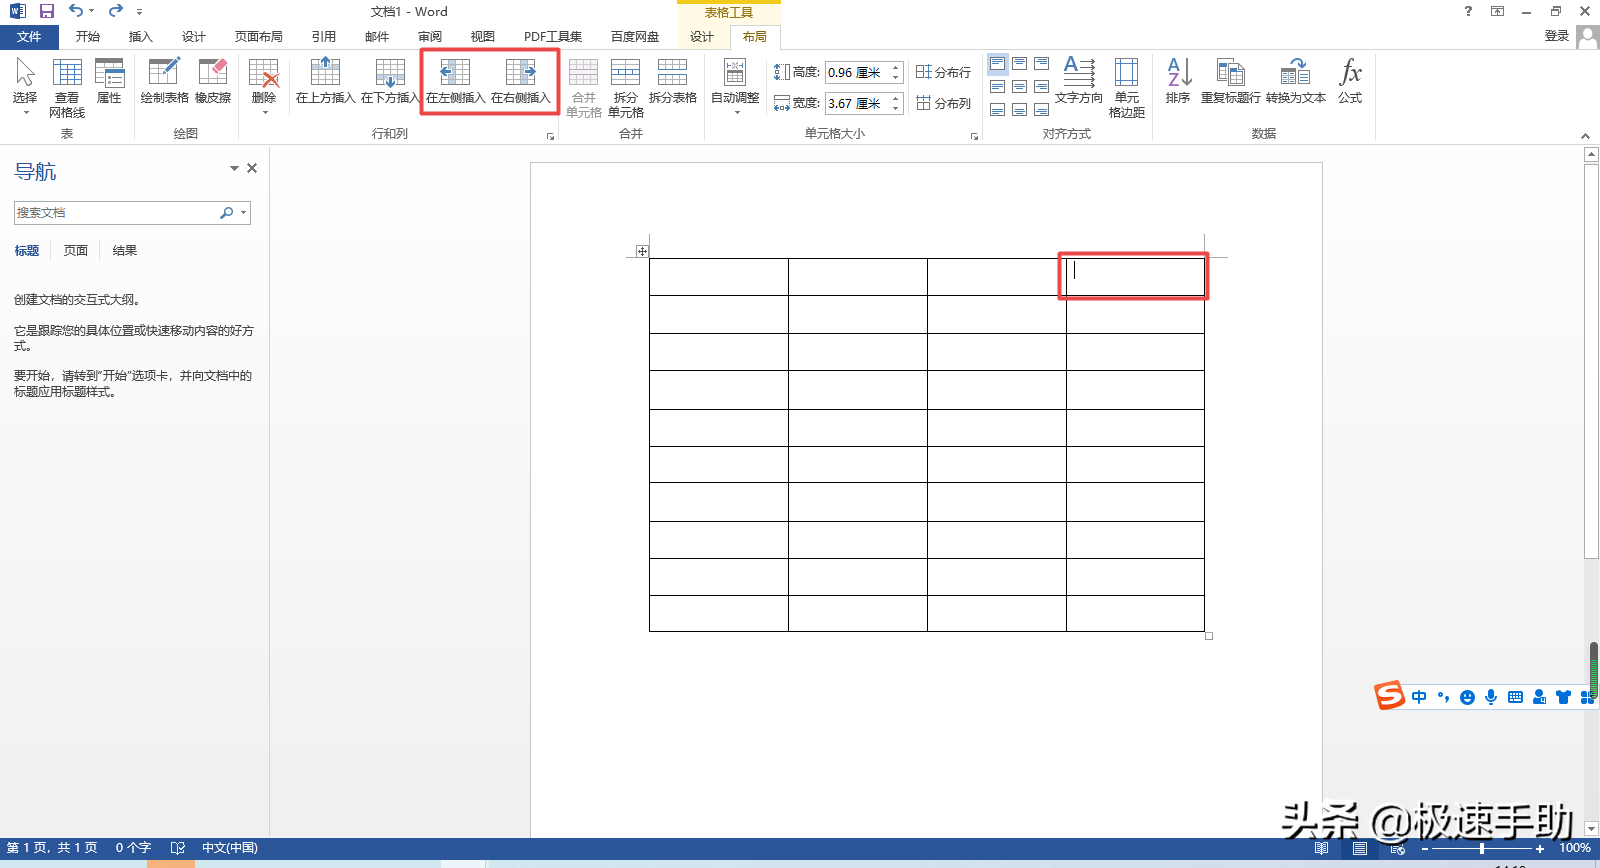The width and height of the screenshot is (1600, 868).
Task: Click the search document (搜索文档) field
Action: tap(115, 213)
